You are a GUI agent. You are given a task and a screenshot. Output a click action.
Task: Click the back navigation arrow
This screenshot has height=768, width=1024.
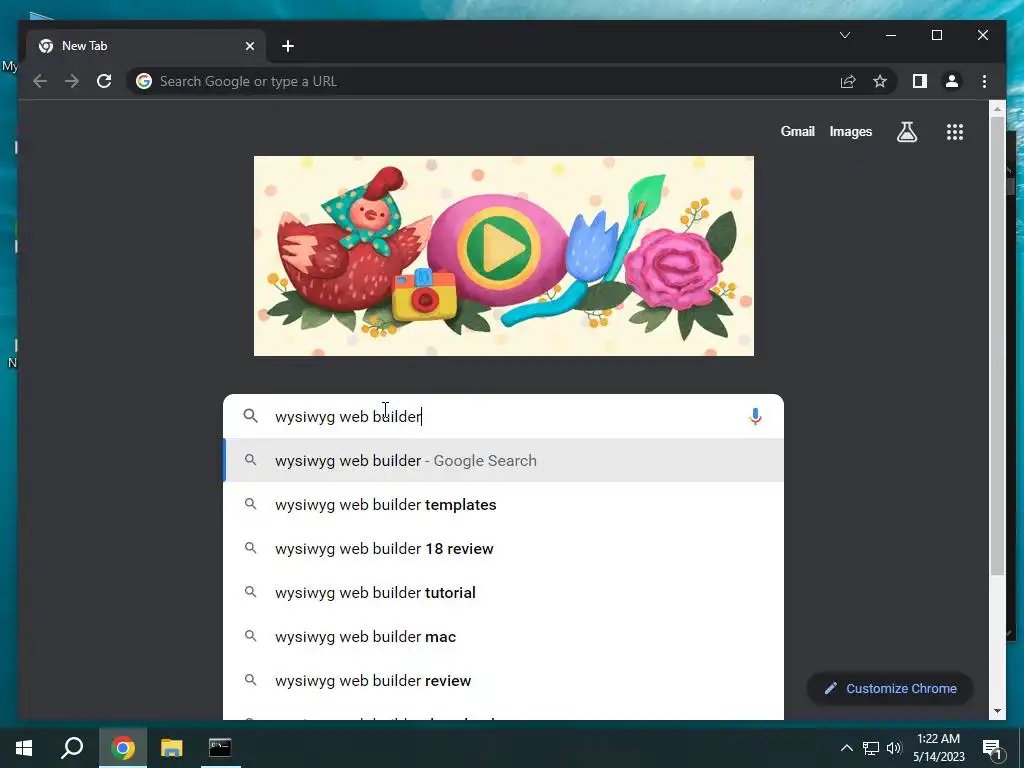click(40, 81)
